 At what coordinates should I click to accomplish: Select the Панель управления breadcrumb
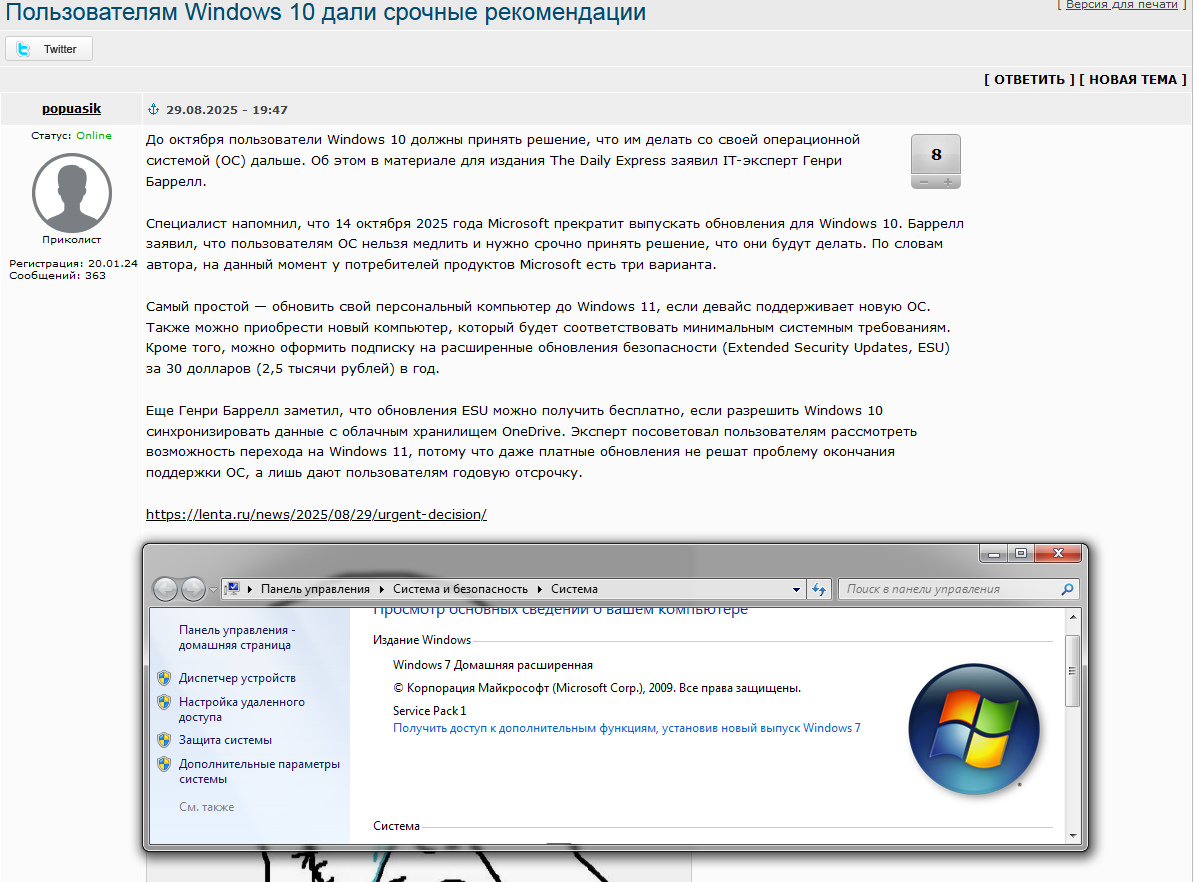tap(315, 589)
